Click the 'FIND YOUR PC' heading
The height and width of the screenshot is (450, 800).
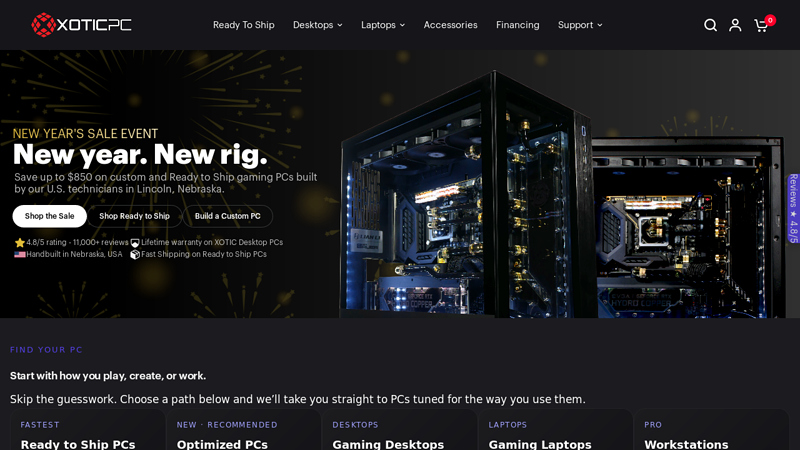[46, 350]
